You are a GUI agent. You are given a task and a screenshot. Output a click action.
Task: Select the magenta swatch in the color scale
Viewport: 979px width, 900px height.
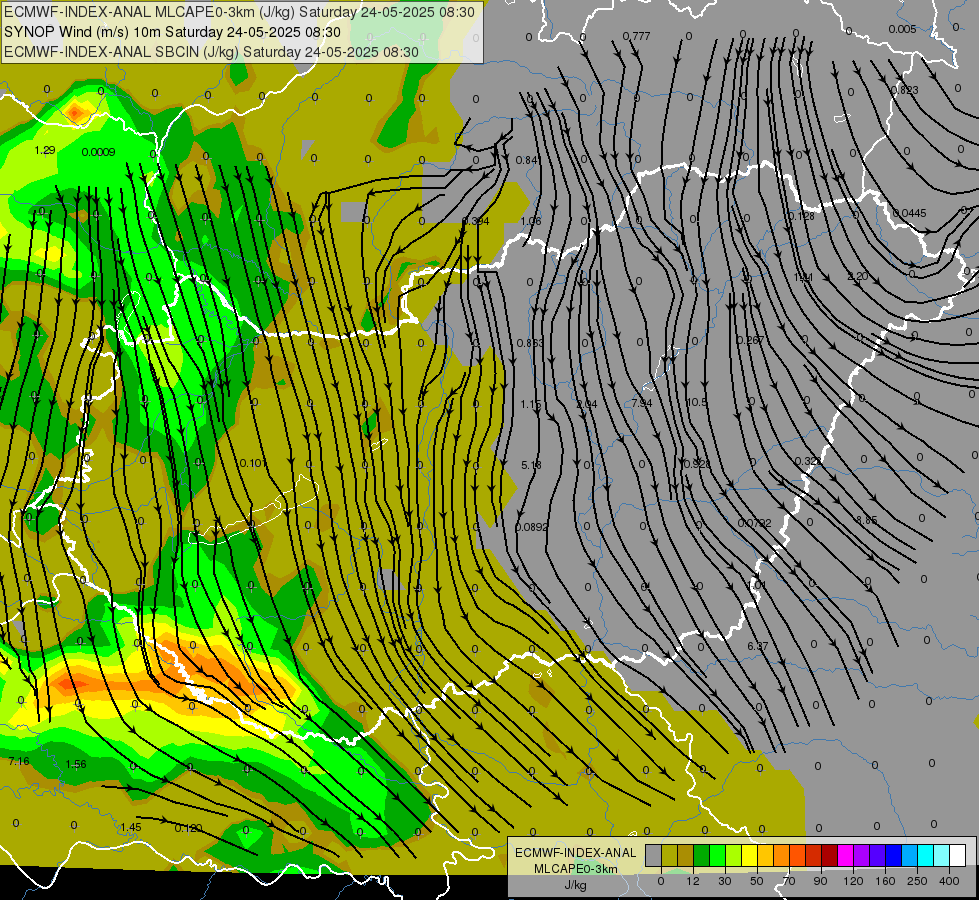[x=846, y=856]
